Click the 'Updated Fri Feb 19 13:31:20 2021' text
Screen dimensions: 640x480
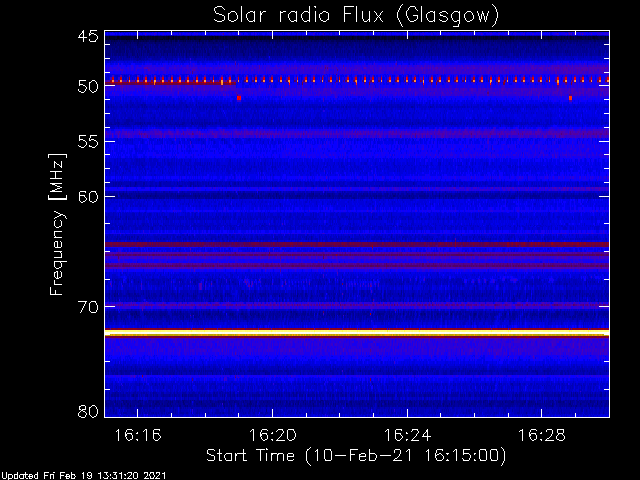83,476
